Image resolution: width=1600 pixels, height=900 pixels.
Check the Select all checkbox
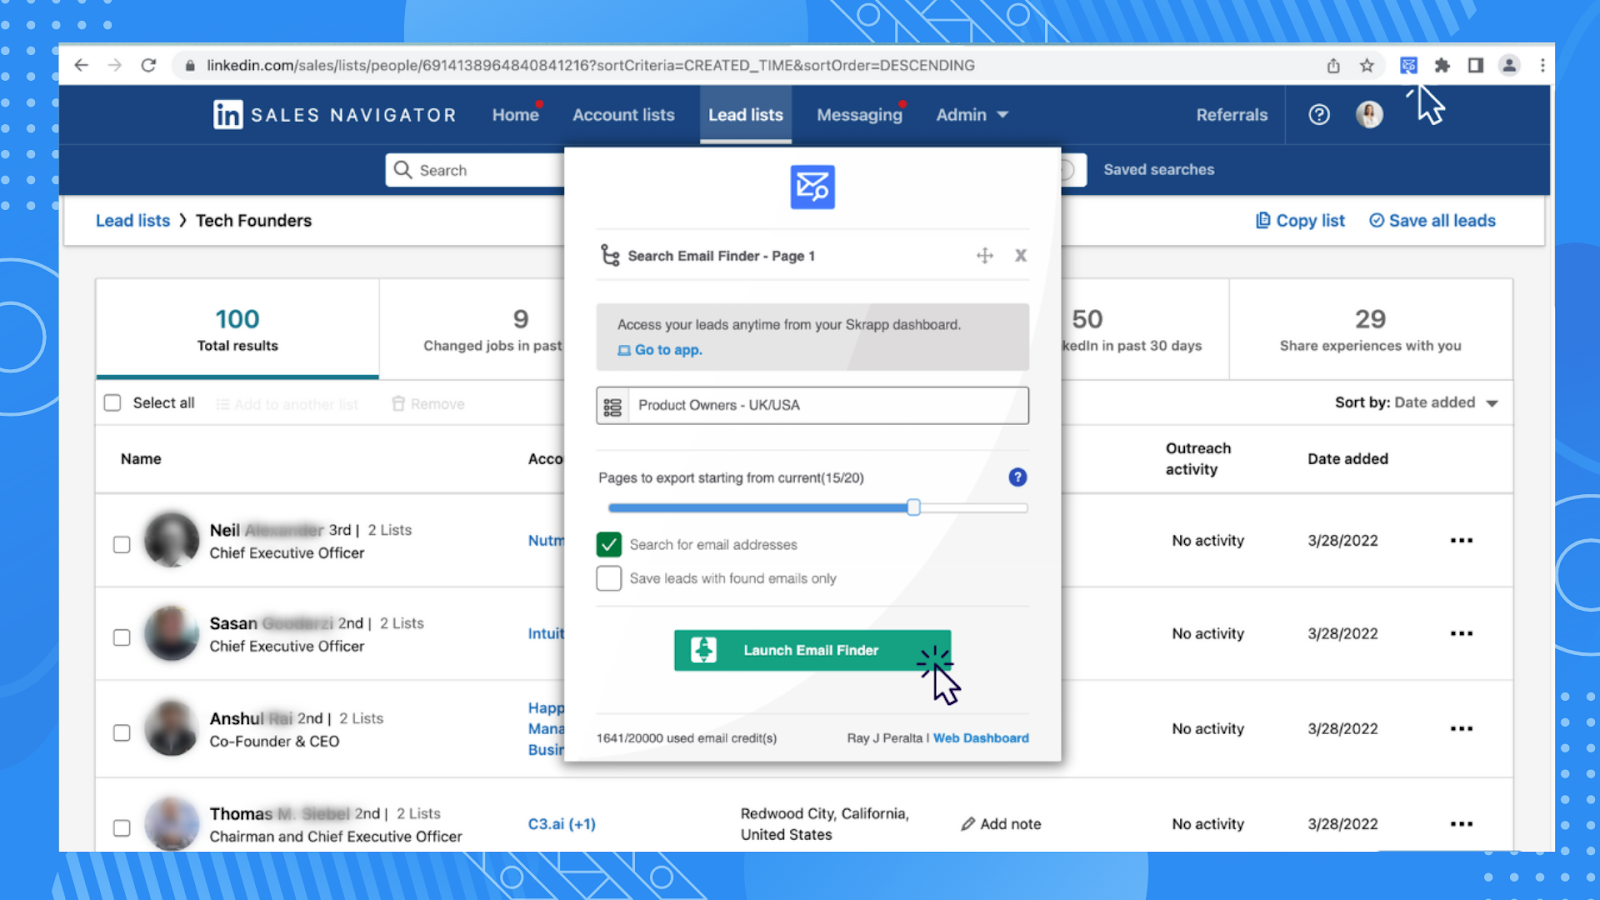[113, 403]
